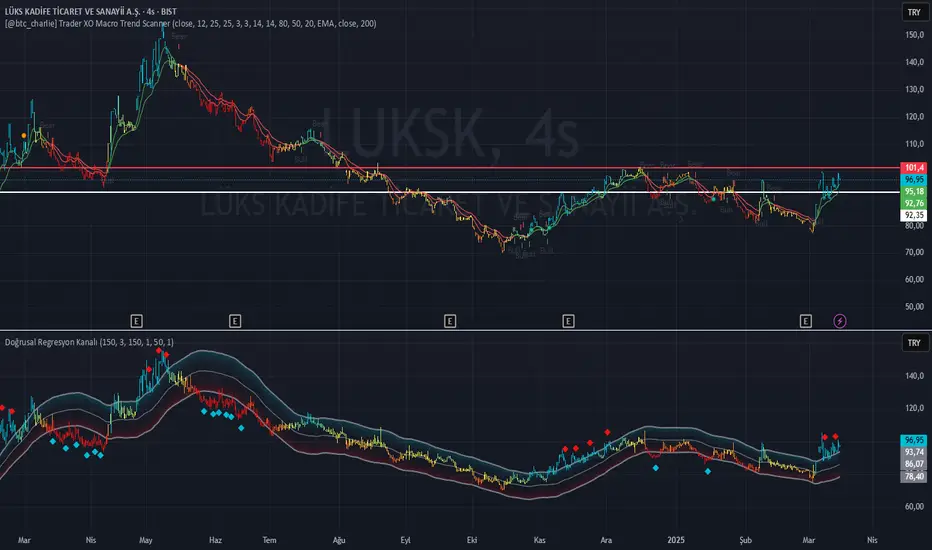The width and height of the screenshot is (932, 550).
Task: Click the 4s interval in the chart title
Action: click(150, 11)
